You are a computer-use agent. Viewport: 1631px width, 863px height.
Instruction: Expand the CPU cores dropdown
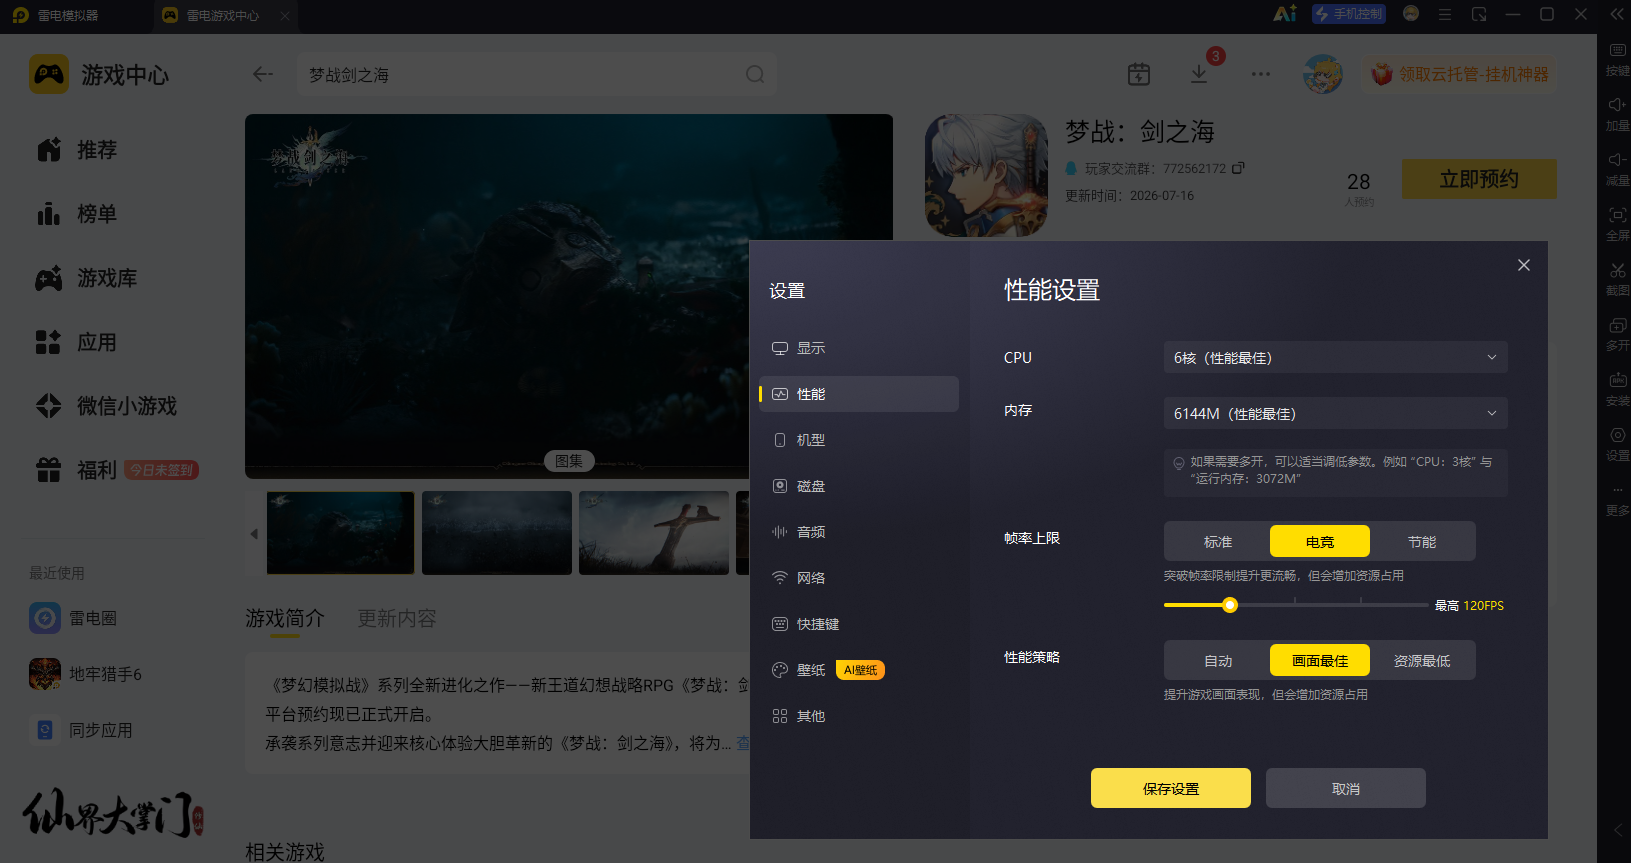(1336, 357)
